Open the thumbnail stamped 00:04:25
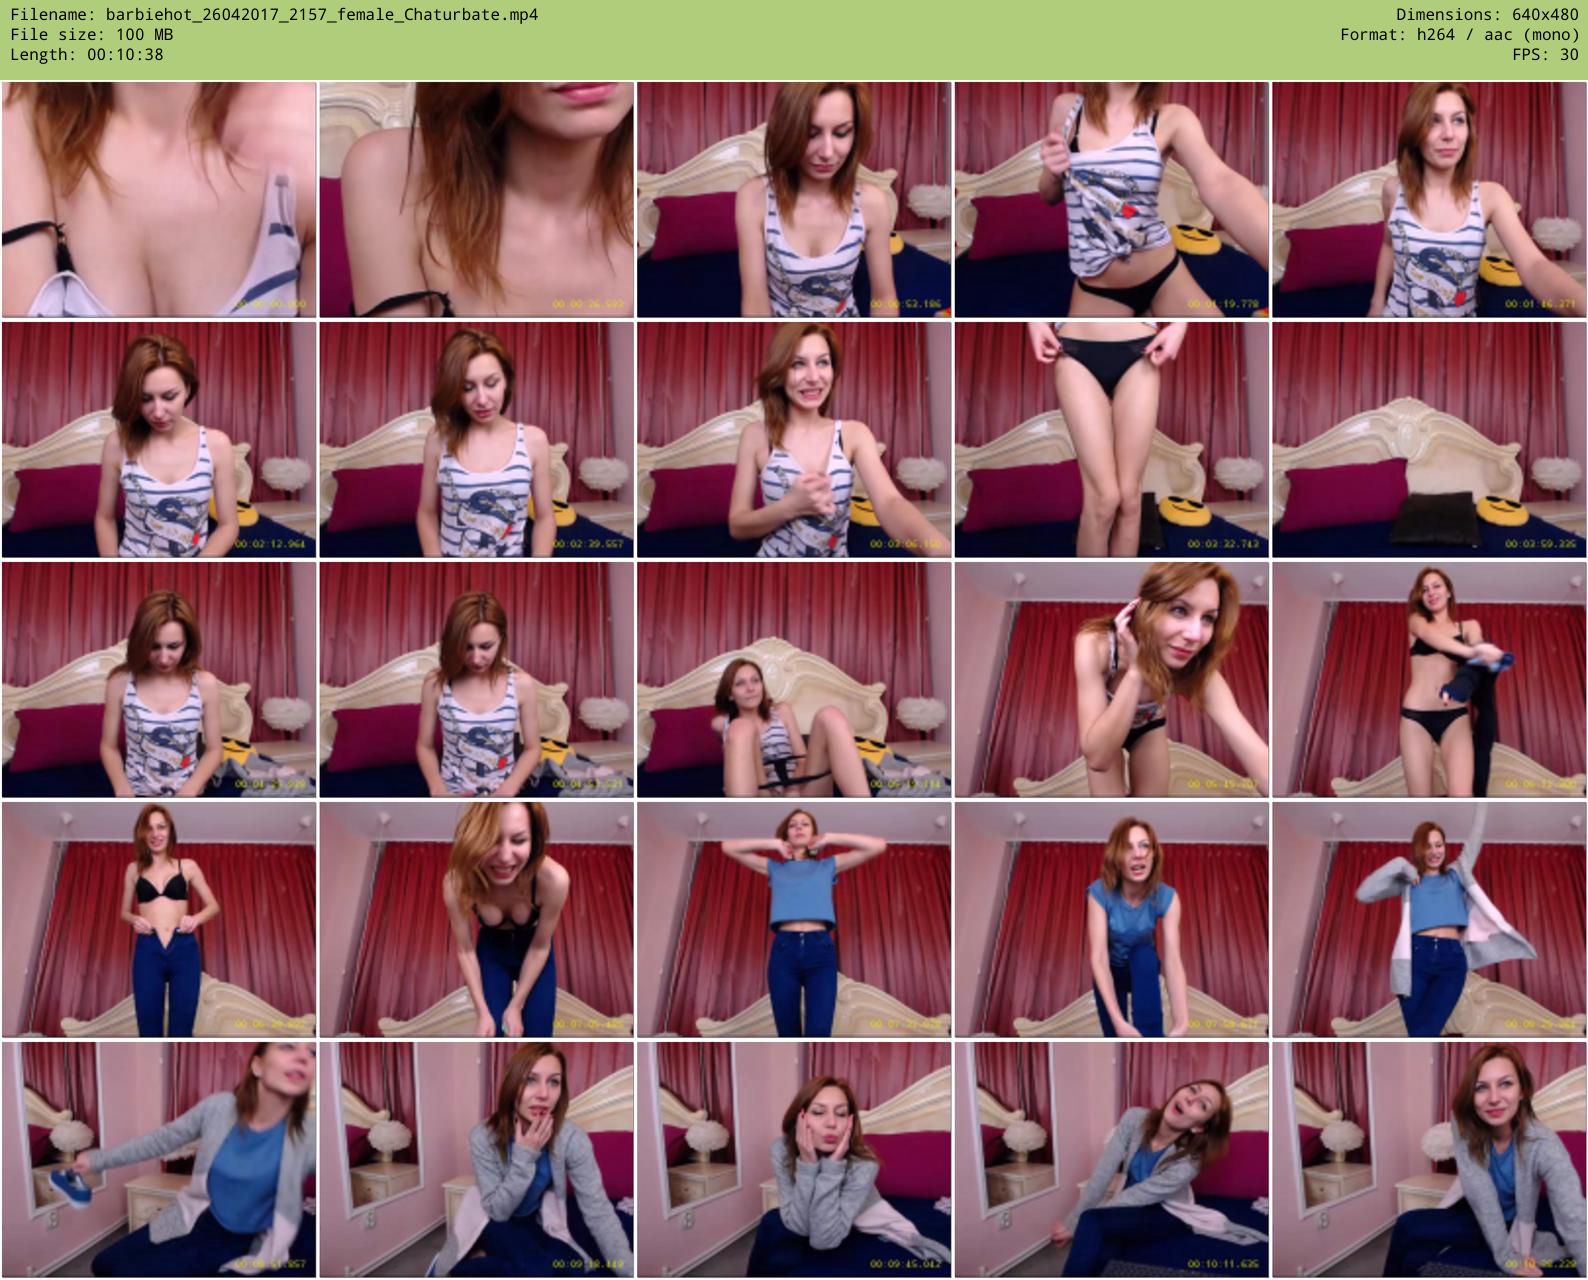 click(x=159, y=679)
